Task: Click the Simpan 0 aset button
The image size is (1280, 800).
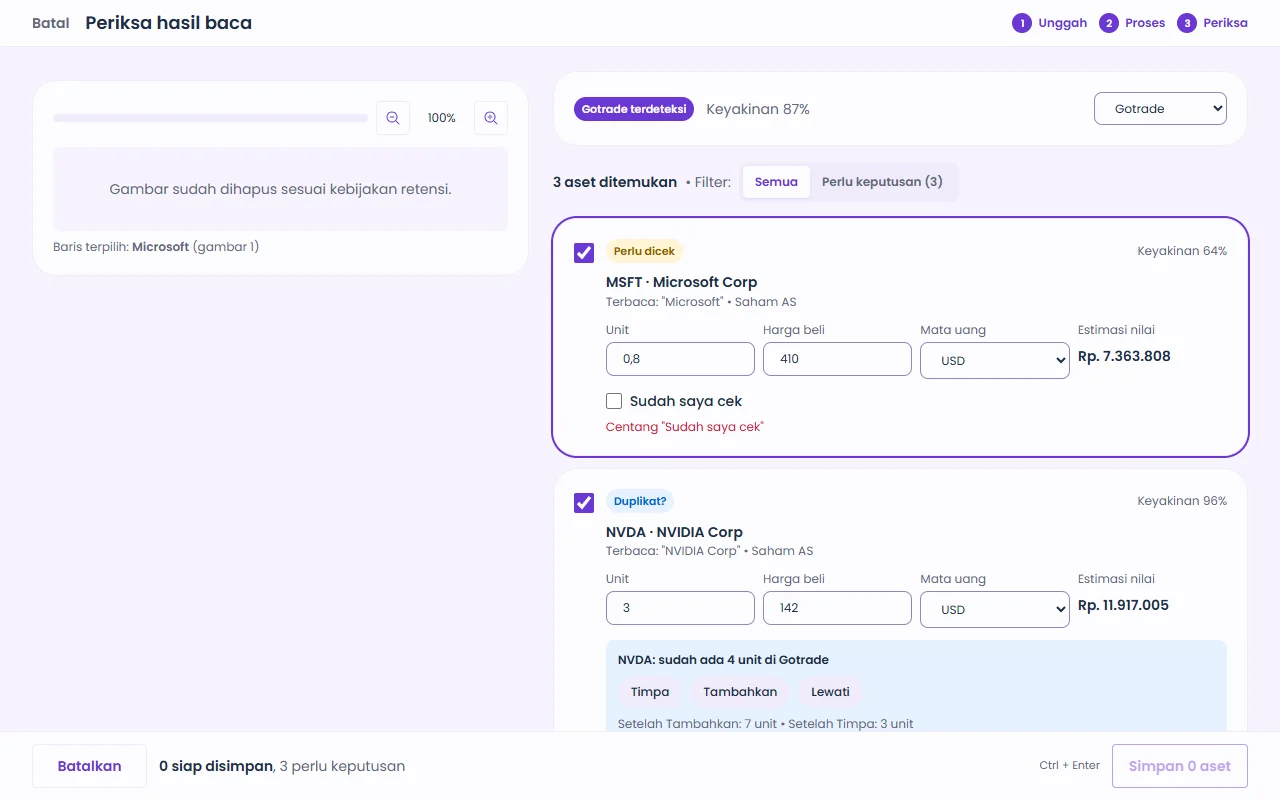Action: pos(1180,766)
